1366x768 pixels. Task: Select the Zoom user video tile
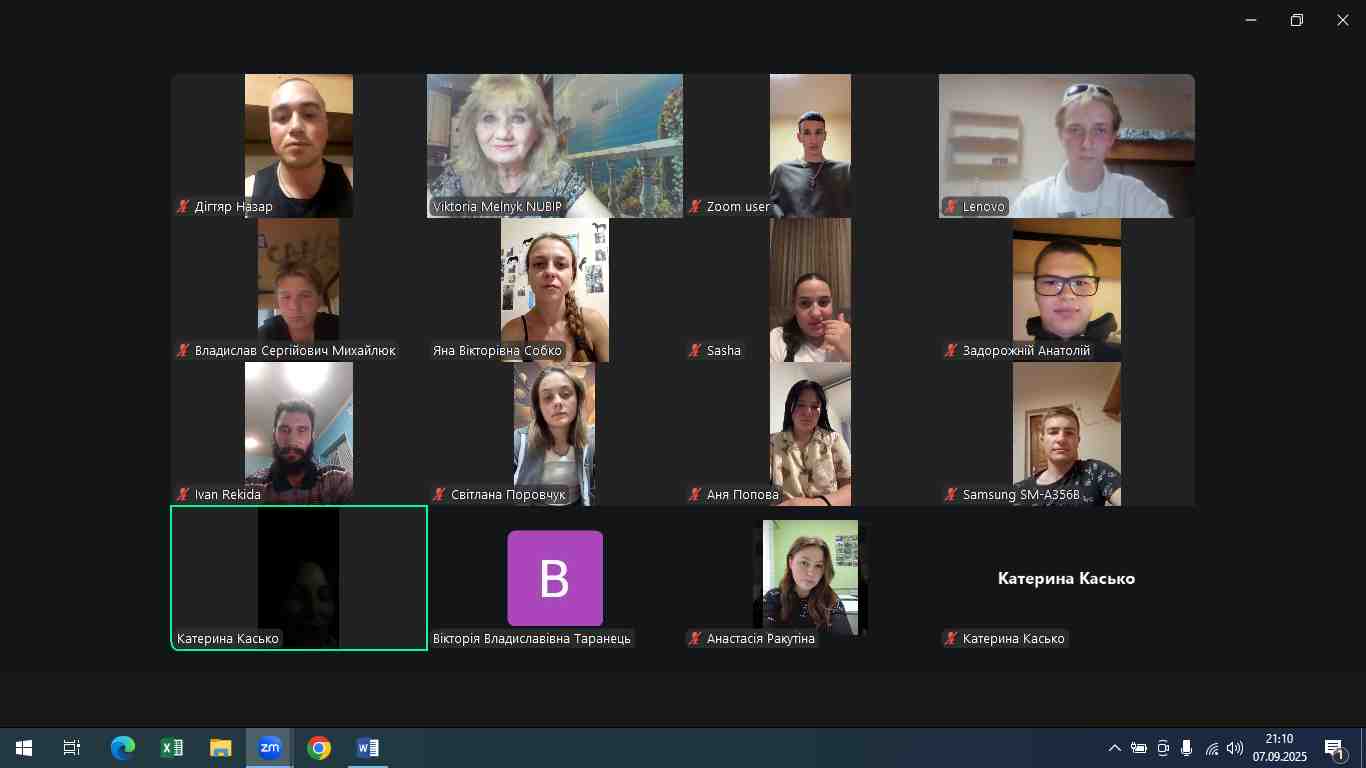click(x=811, y=146)
